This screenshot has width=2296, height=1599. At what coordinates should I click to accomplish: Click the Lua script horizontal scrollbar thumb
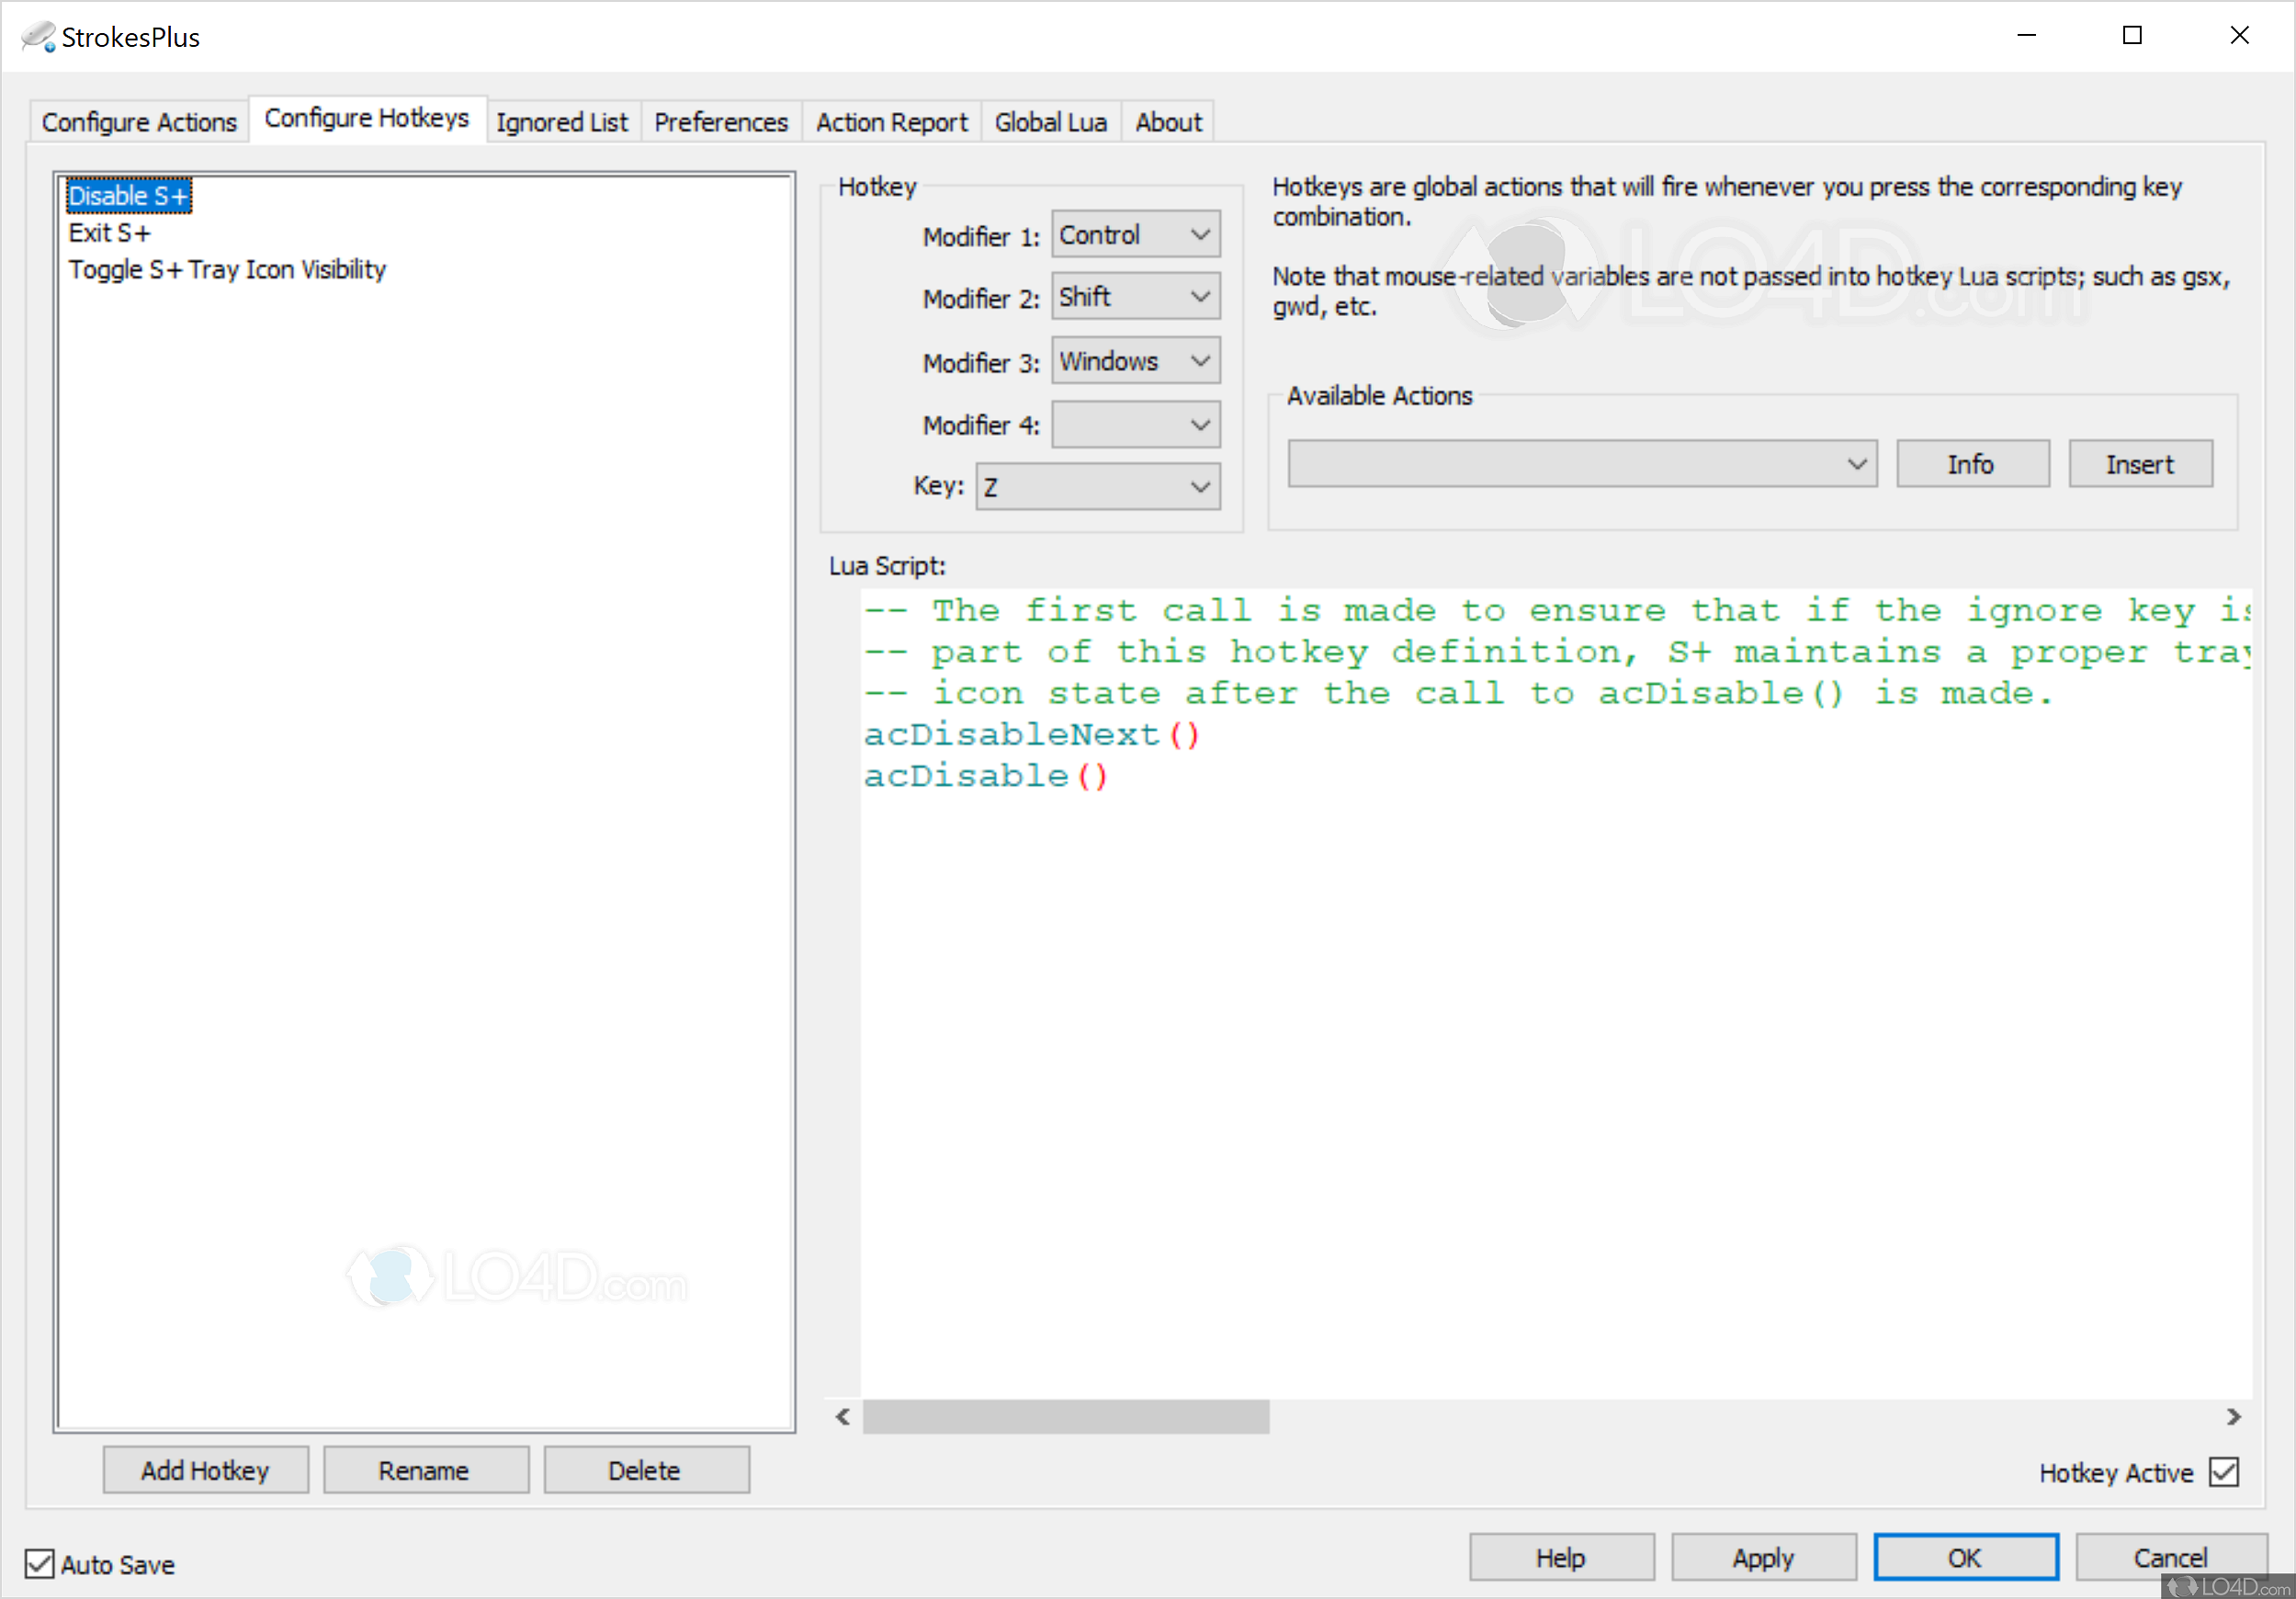point(1066,1417)
